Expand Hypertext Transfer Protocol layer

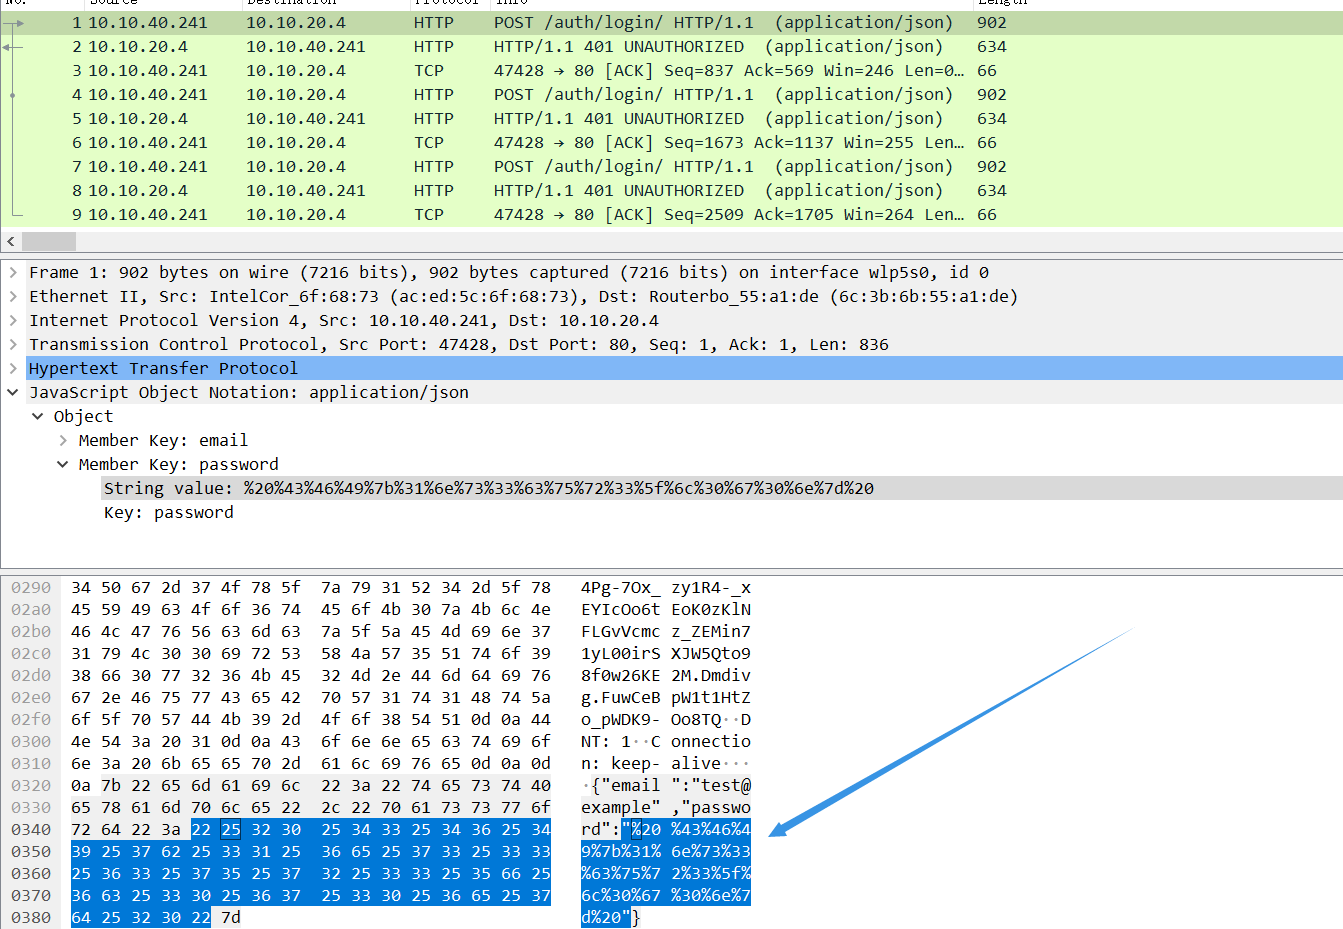pyautogui.click(x=13, y=368)
